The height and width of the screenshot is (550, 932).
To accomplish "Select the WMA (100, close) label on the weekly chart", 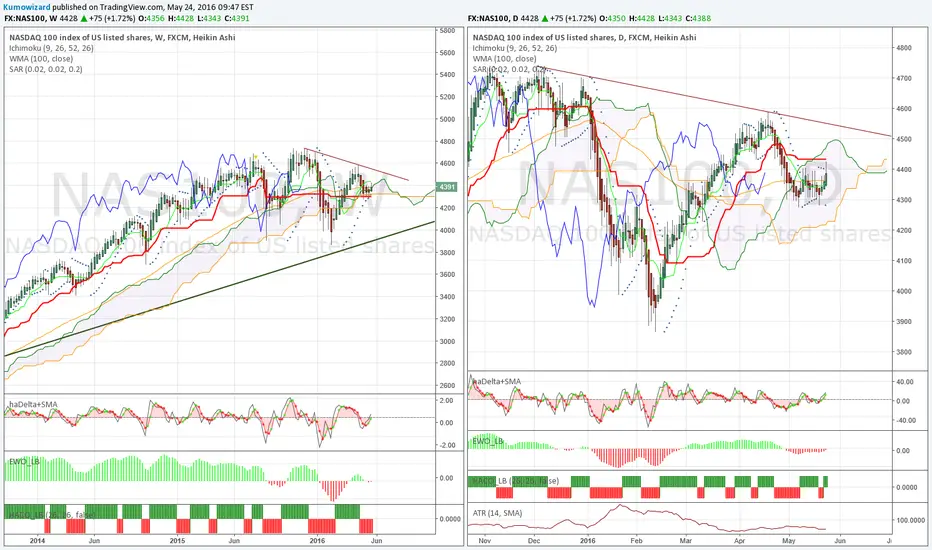I will point(41,59).
